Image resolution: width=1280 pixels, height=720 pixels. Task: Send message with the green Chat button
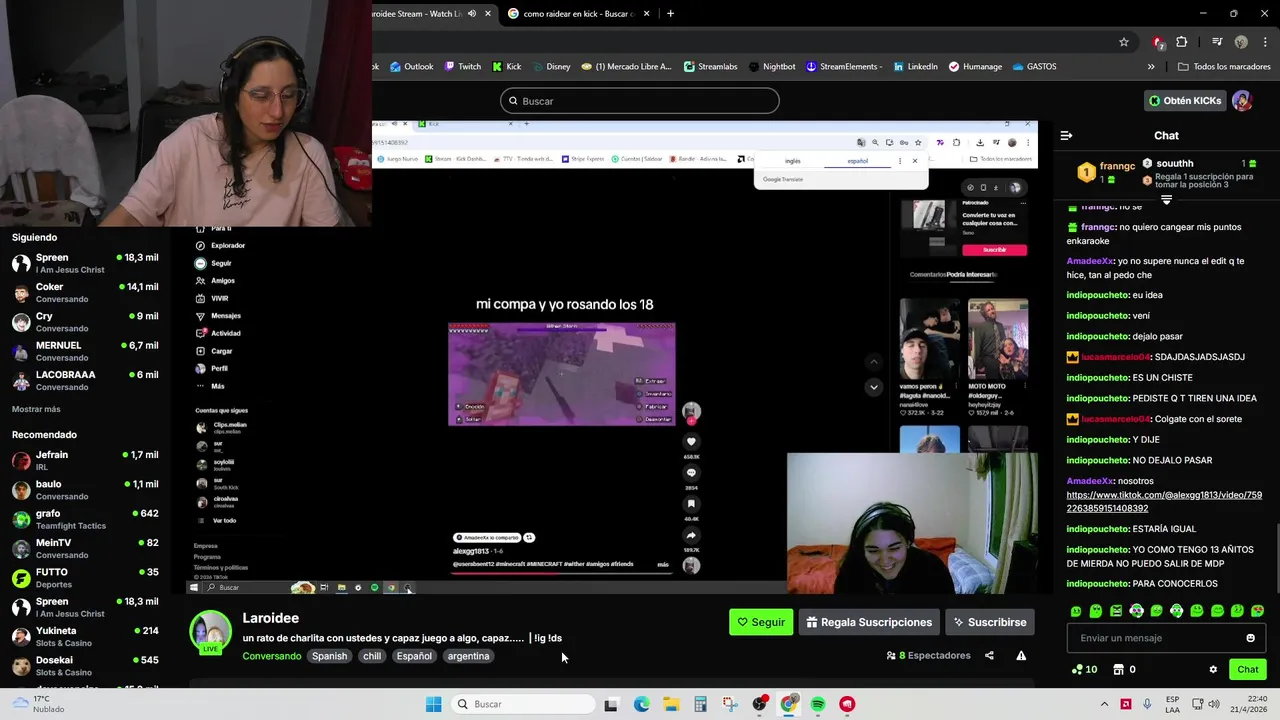point(1248,670)
